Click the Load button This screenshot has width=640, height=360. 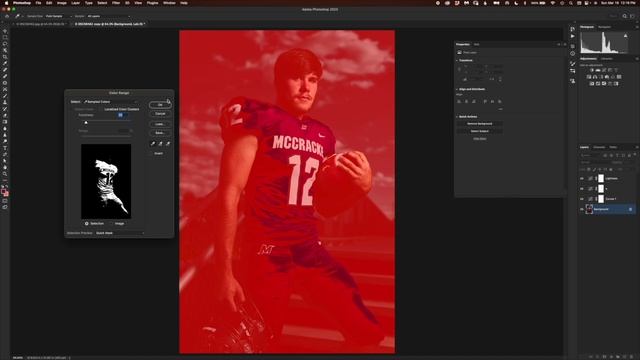click(160, 124)
